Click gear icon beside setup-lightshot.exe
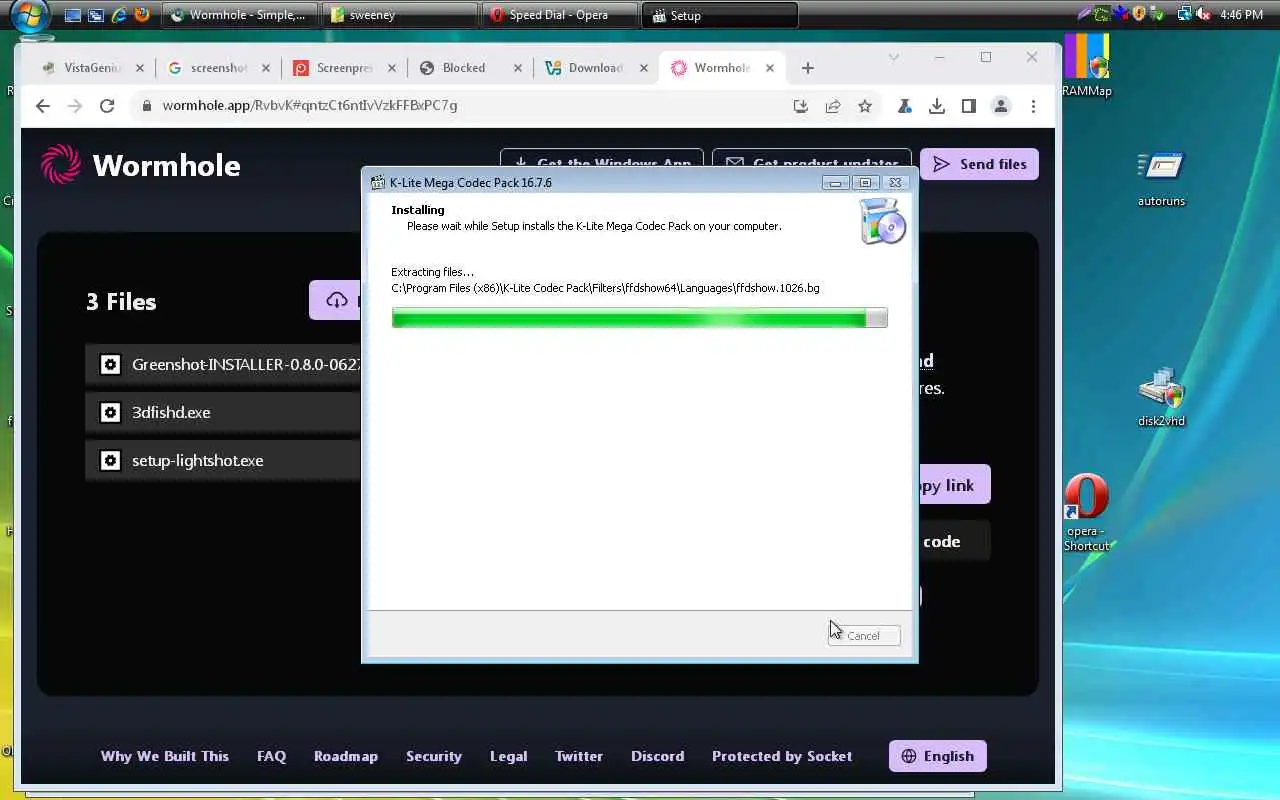The height and width of the screenshot is (800, 1280). click(x=111, y=460)
